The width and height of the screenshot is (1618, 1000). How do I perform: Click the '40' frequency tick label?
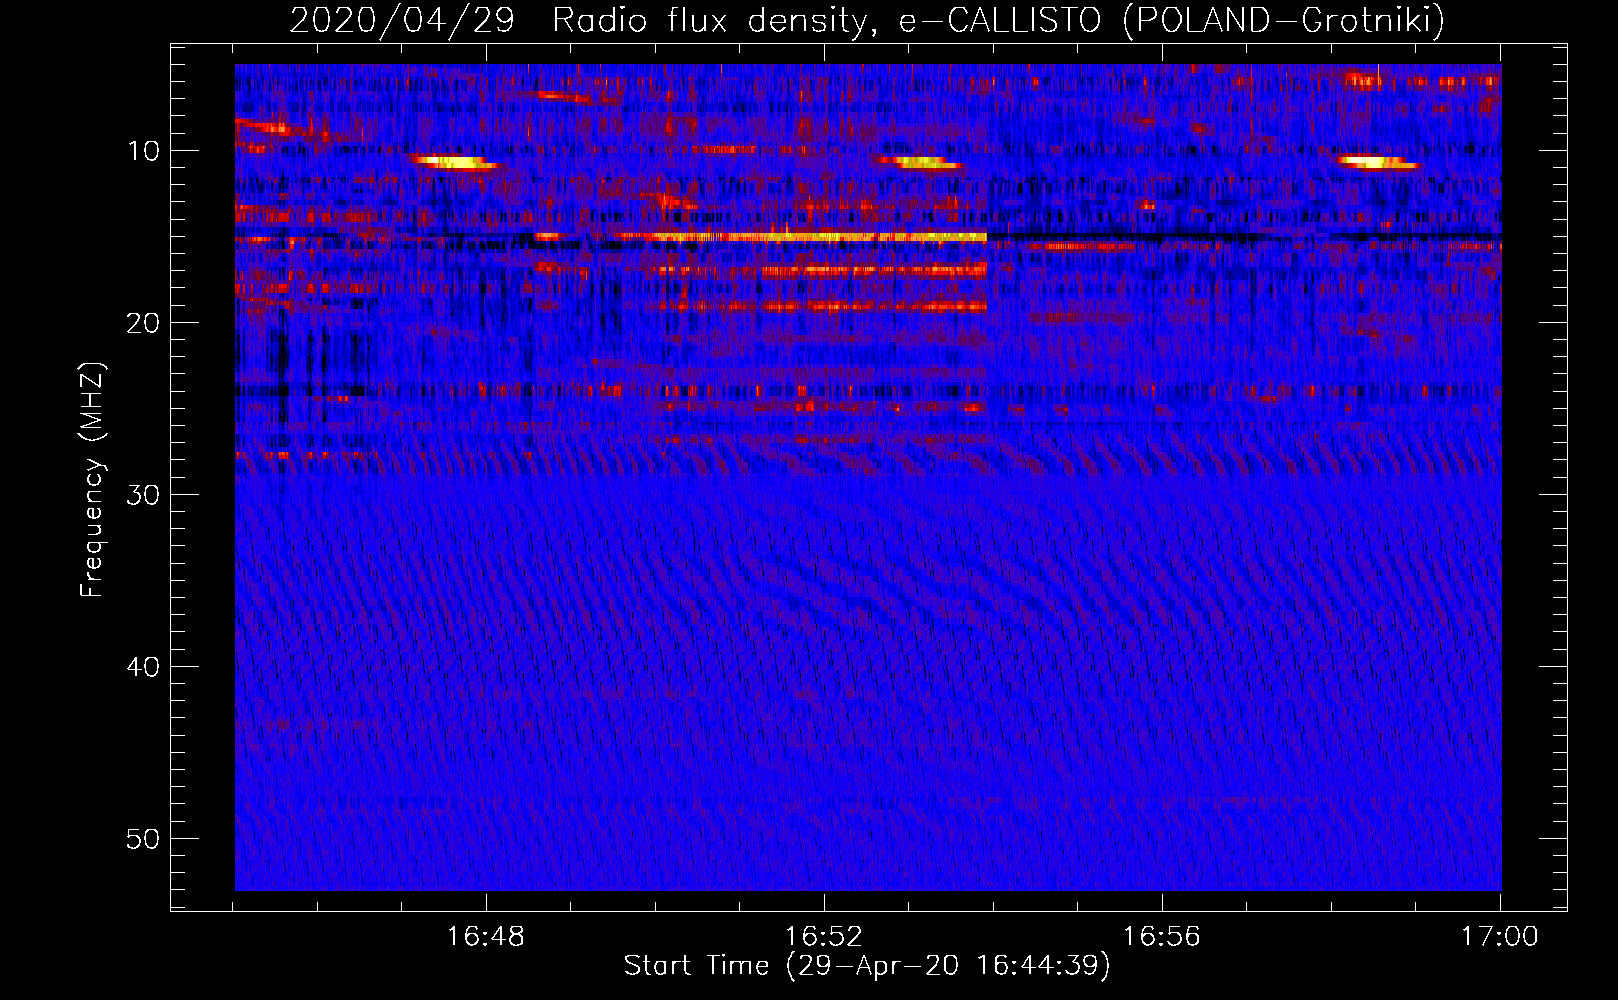point(144,667)
